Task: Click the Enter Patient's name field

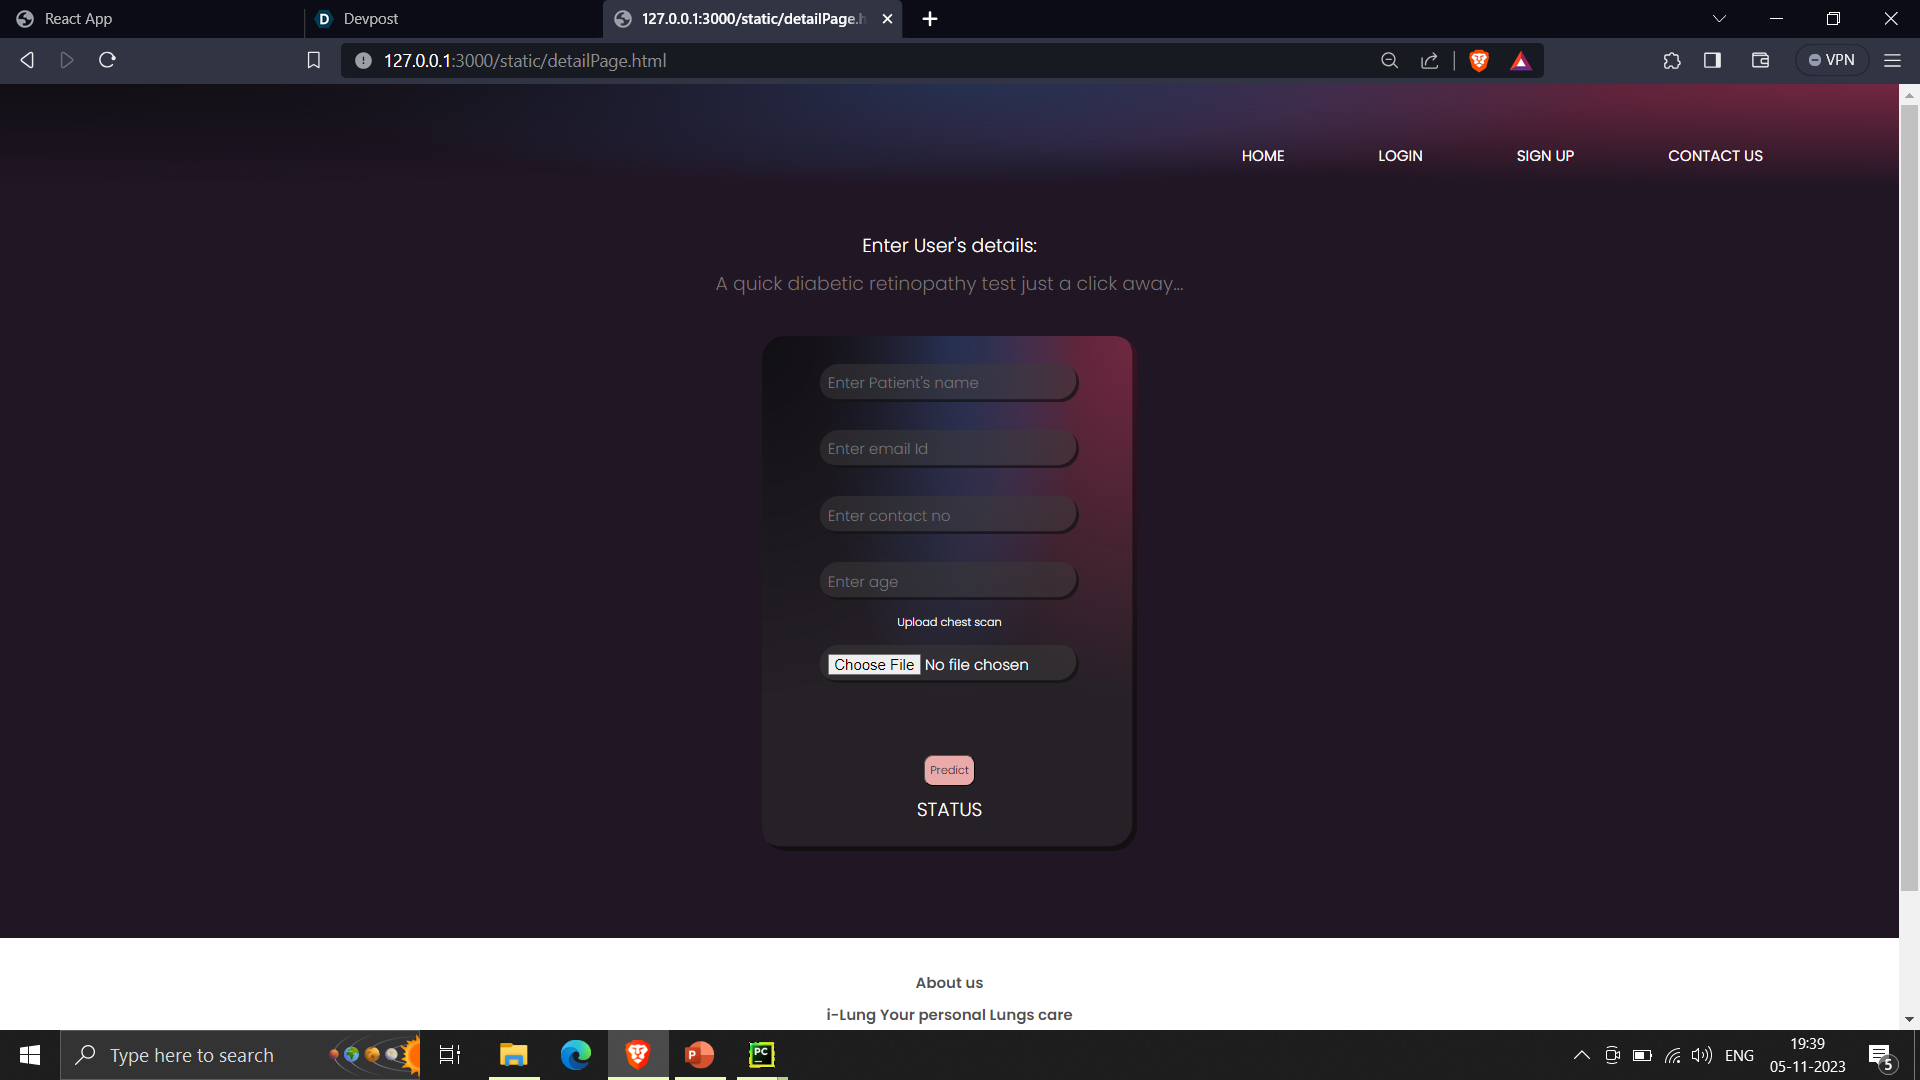Action: (x=948, y=383)
